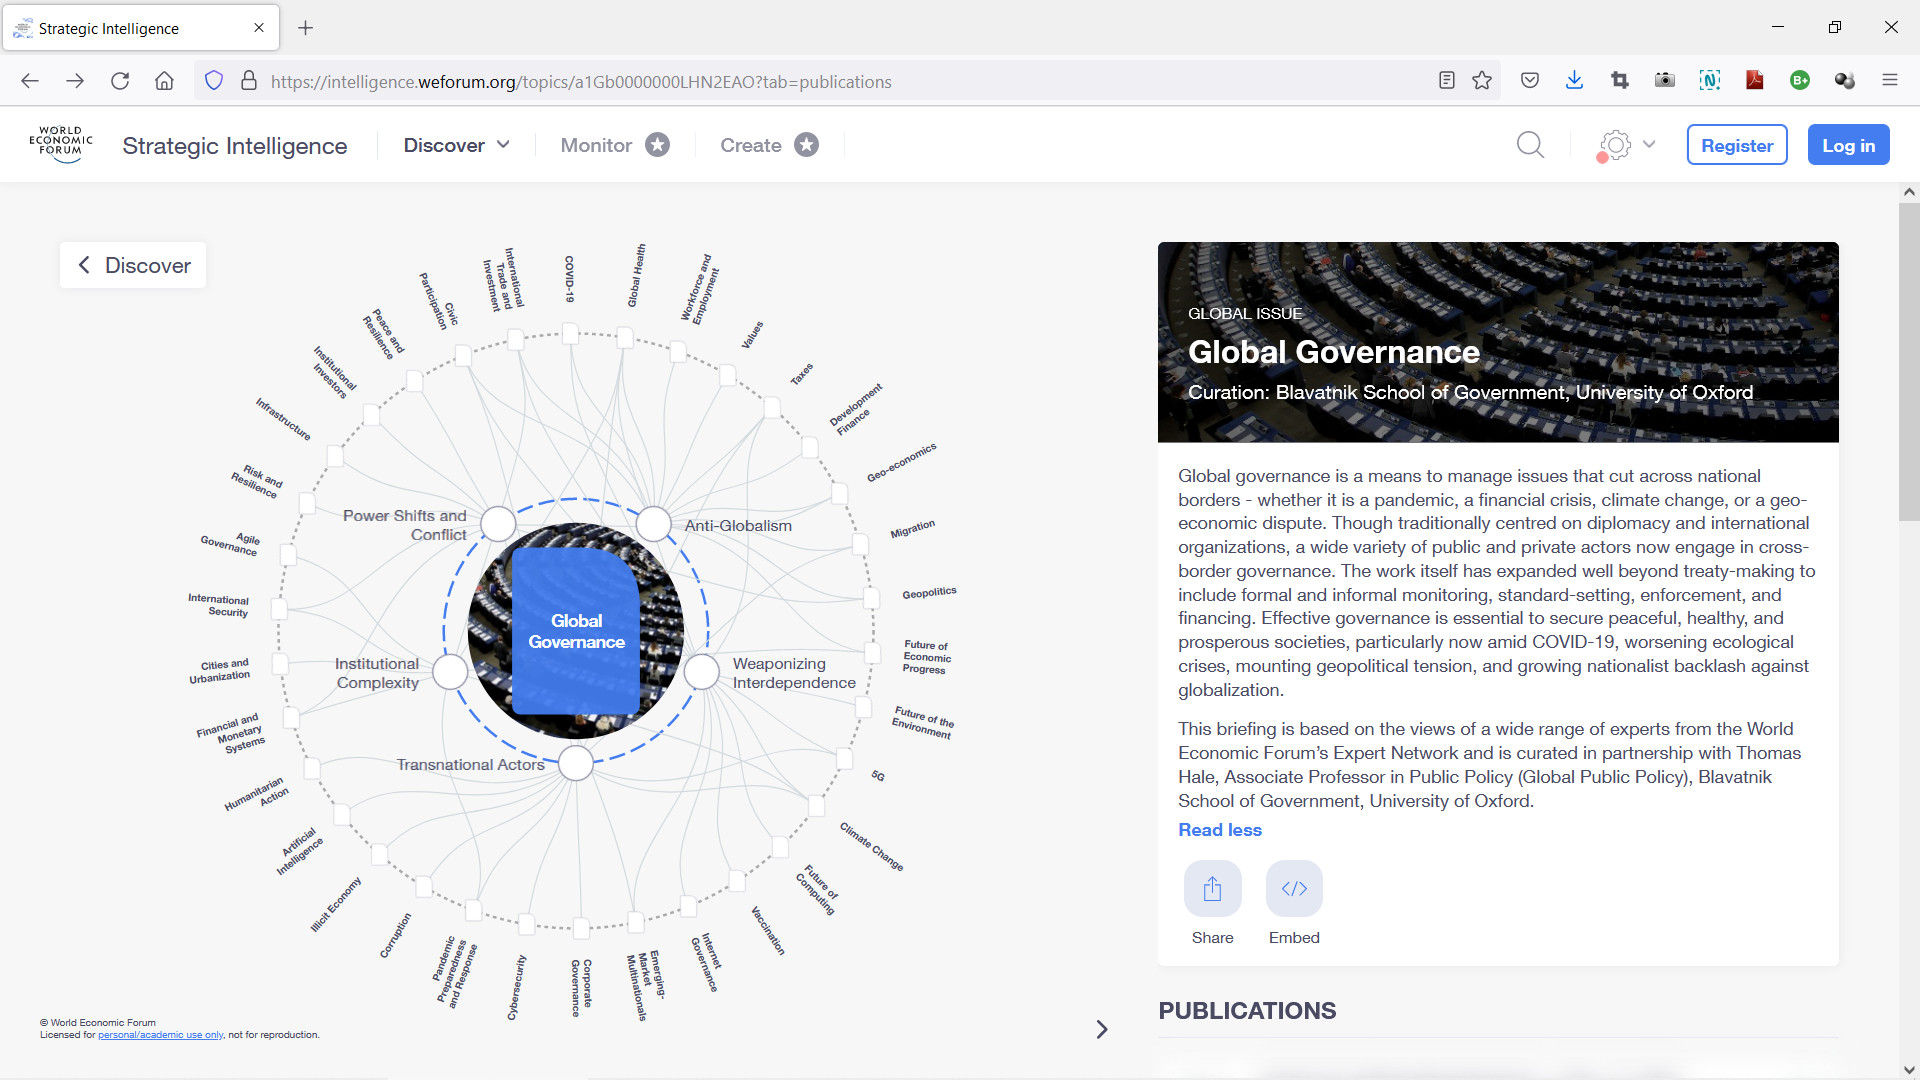Click the Embed code icon
The height and width of the screenshot is (1080, 1920).
coord(1294,889)
